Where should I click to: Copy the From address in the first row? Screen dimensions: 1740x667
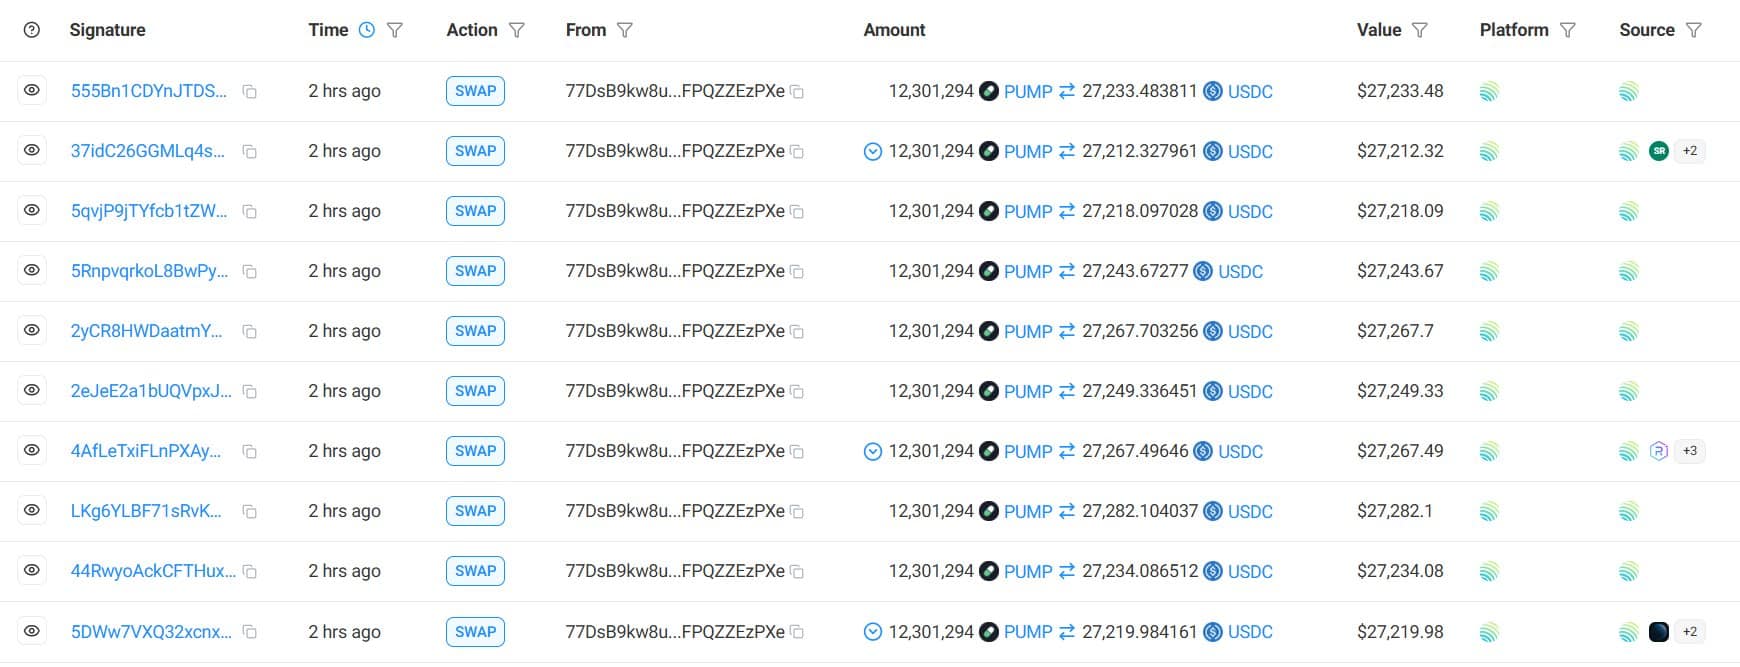pyautogui.click(x=796, y=91)
